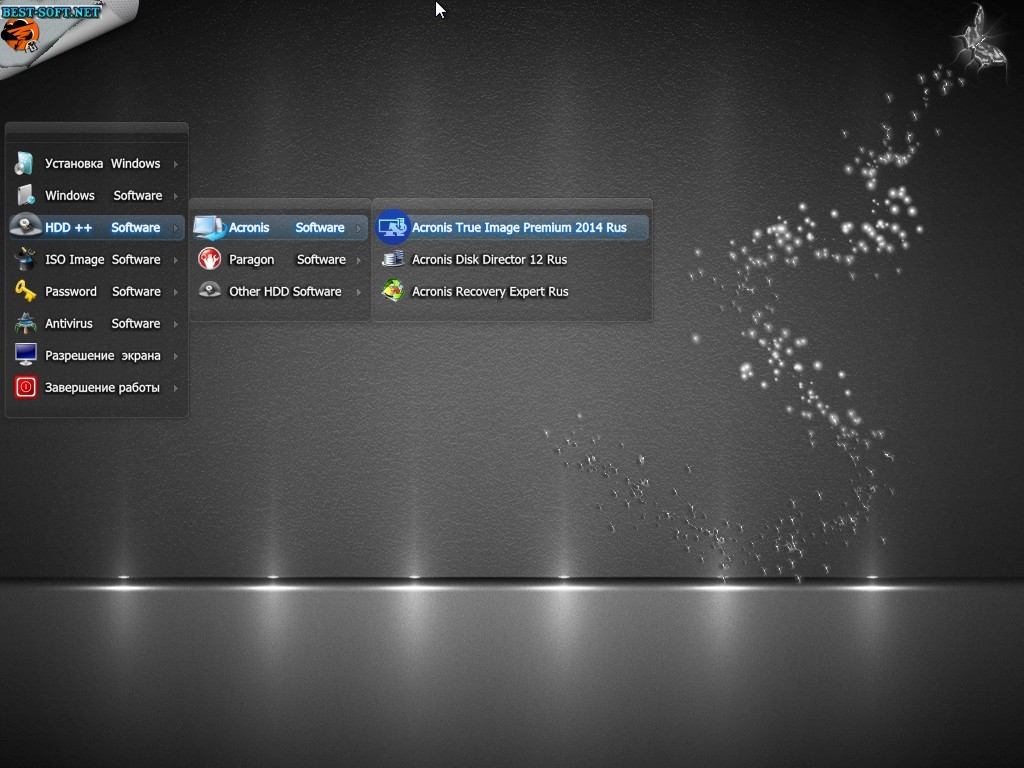Viewport: 1024px width, 768px height.
Task: Open the Разрешение экрана menu entry
Action: [x=97, y=355]
